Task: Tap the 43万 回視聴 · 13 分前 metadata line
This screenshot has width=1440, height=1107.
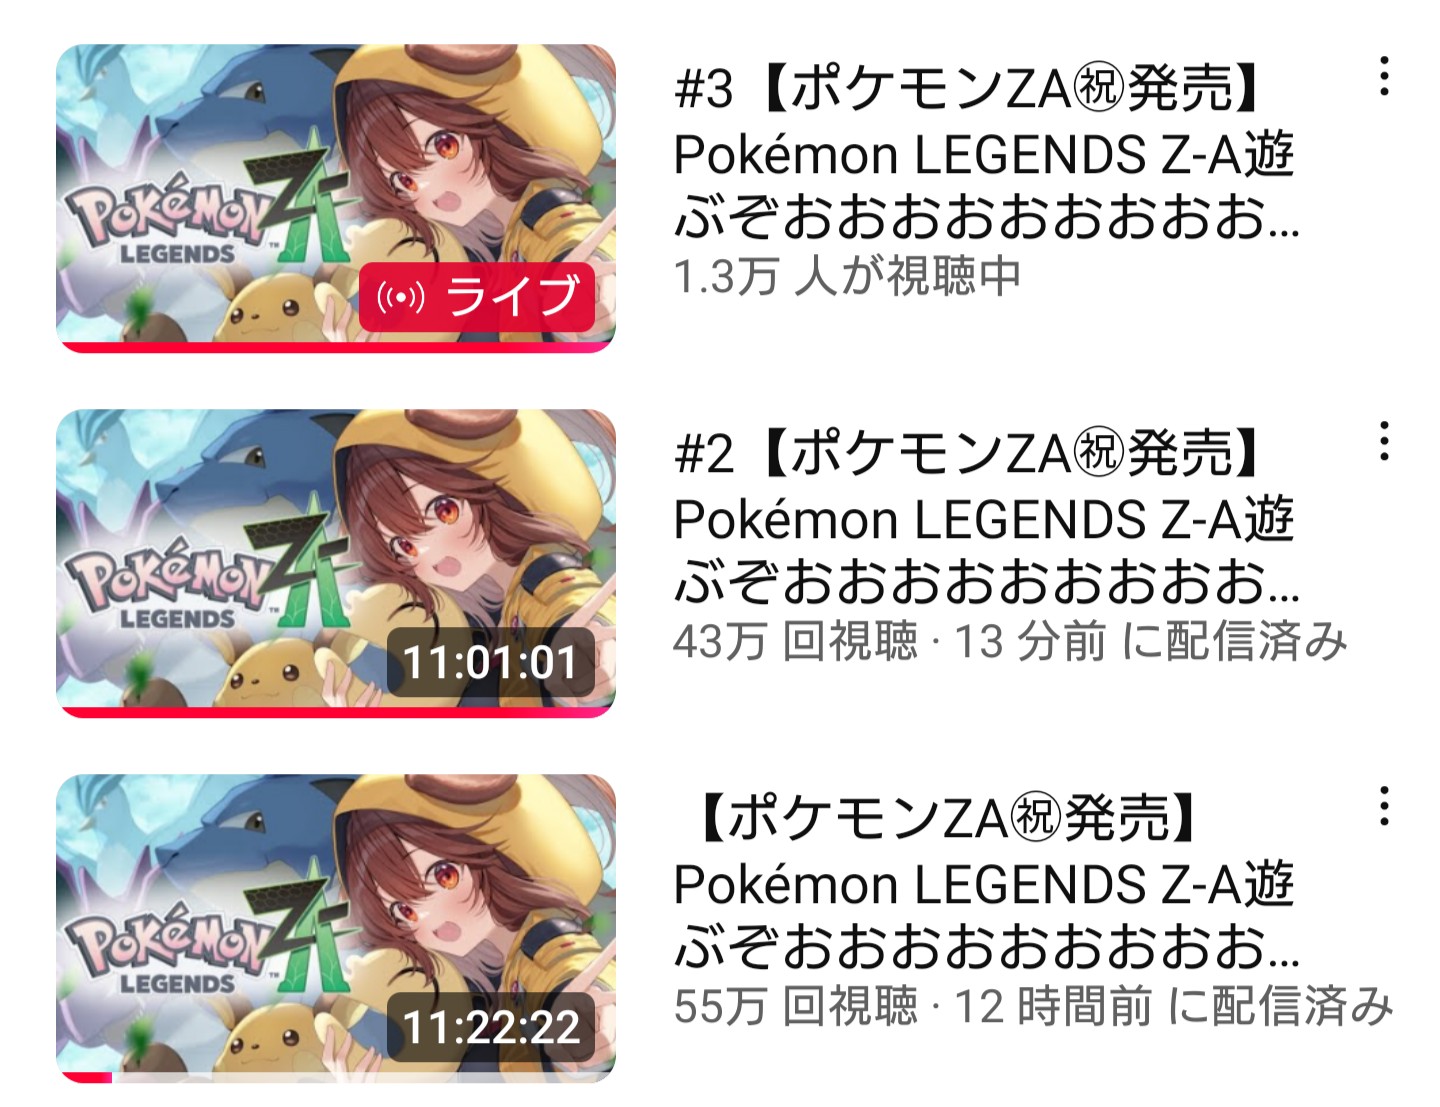Action: coord(1010,641)
